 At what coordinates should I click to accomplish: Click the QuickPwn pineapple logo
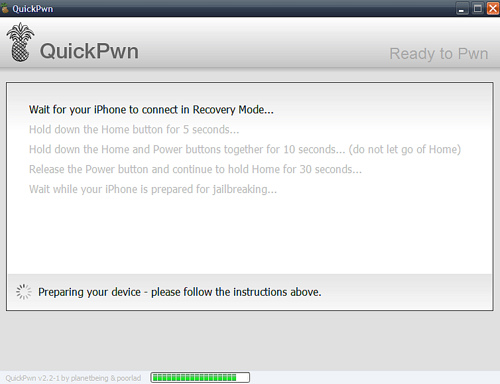pos(20,42)
